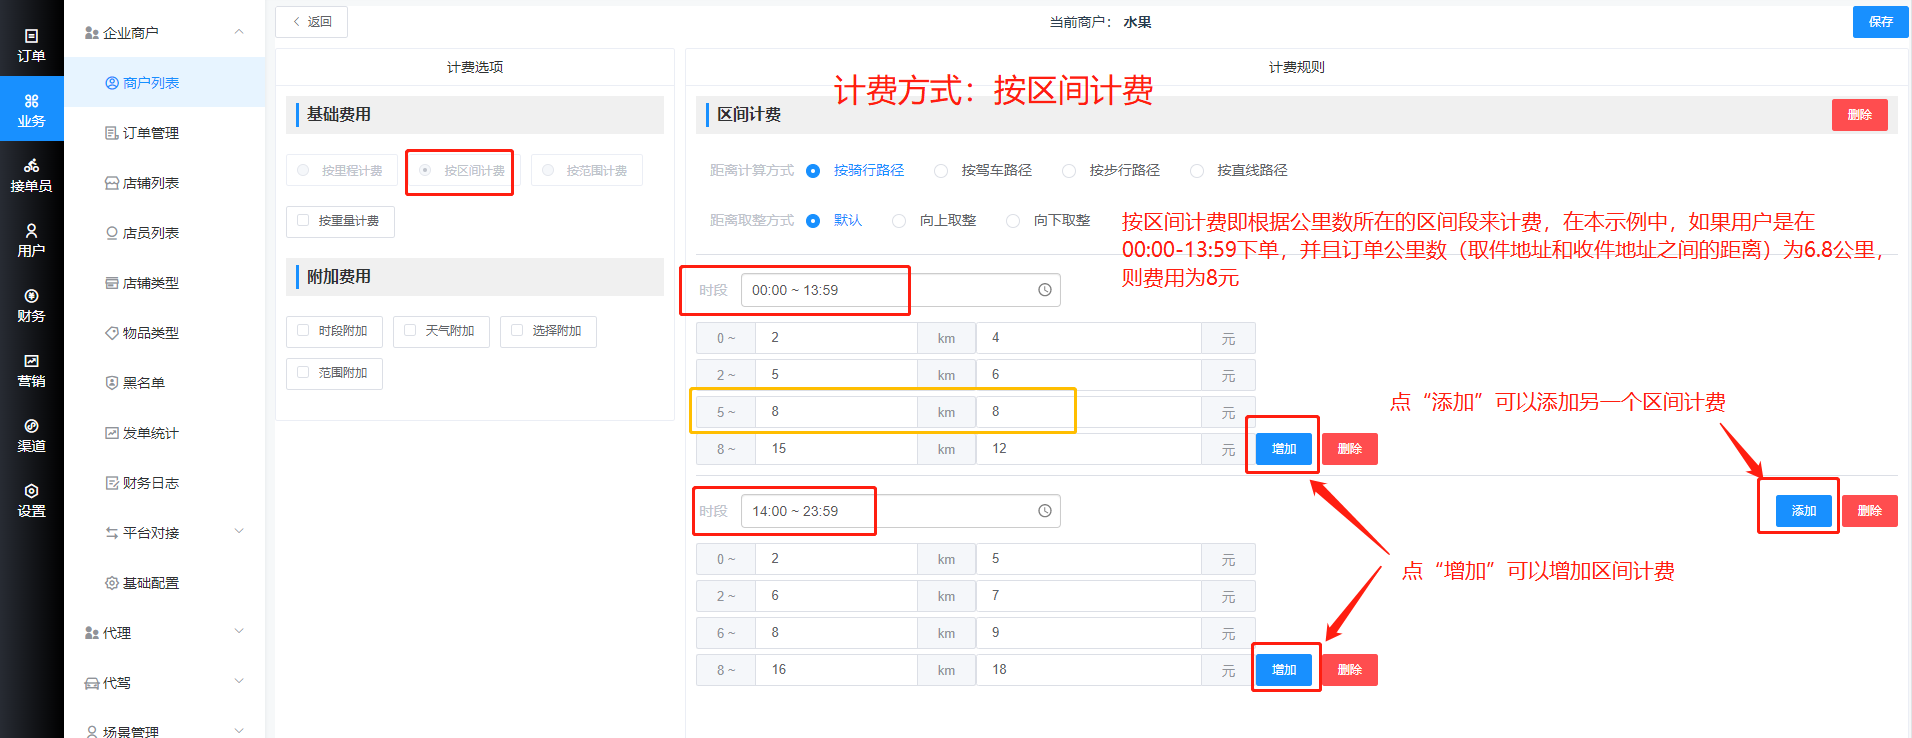This screenshot has height=738, width=1912.
Task: Select 按驾车路径 distance calculation option
Action: 941,171
